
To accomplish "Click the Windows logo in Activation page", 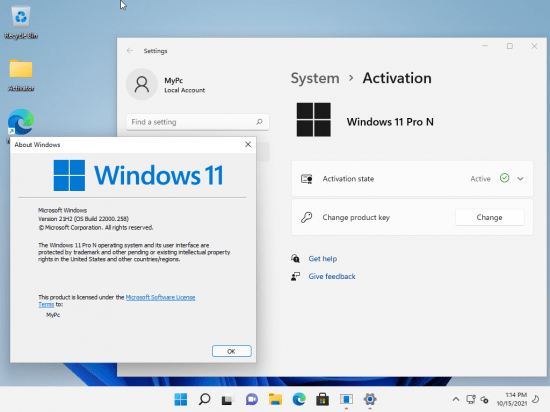I will [x=314, y=120].
